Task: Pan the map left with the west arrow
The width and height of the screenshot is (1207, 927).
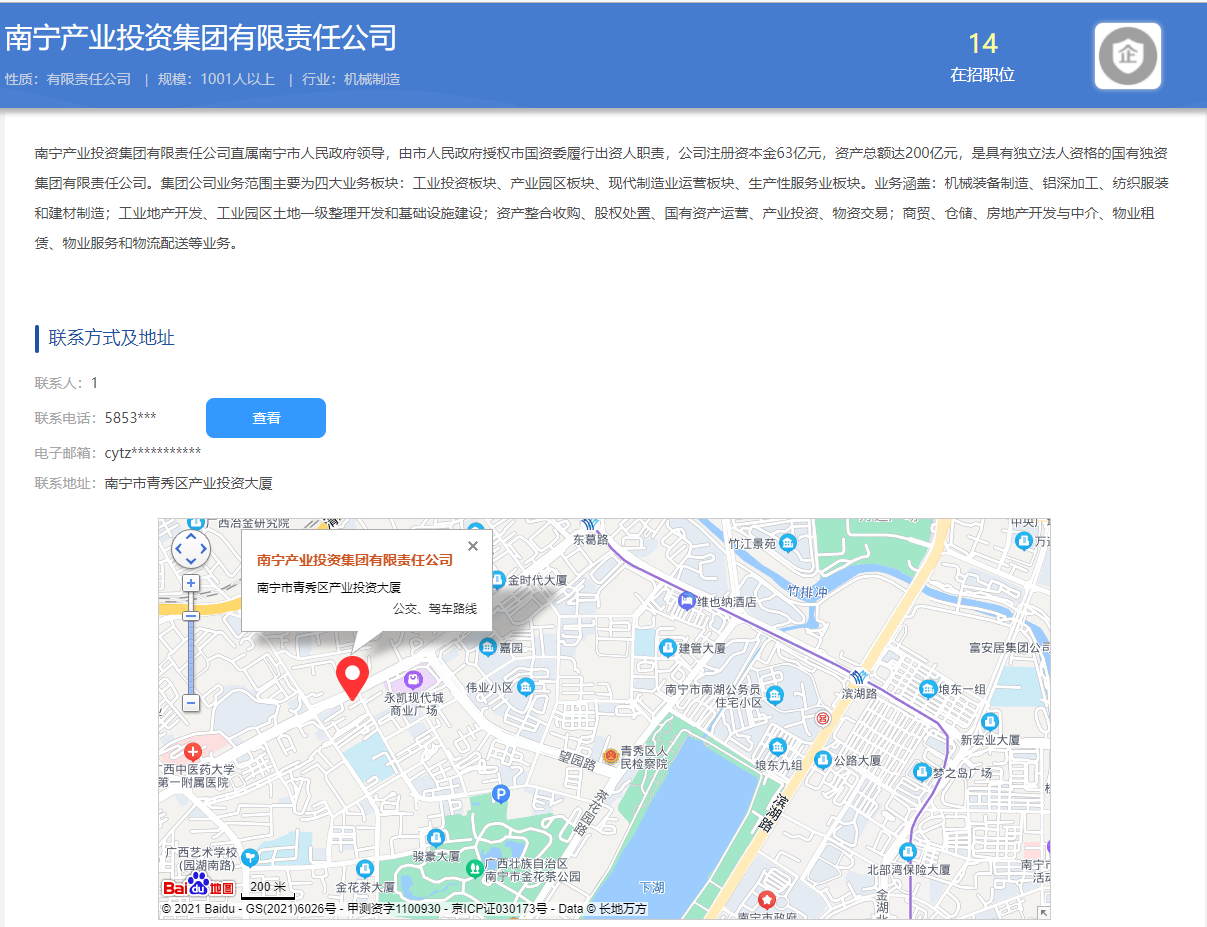Action: pos(178,549)
